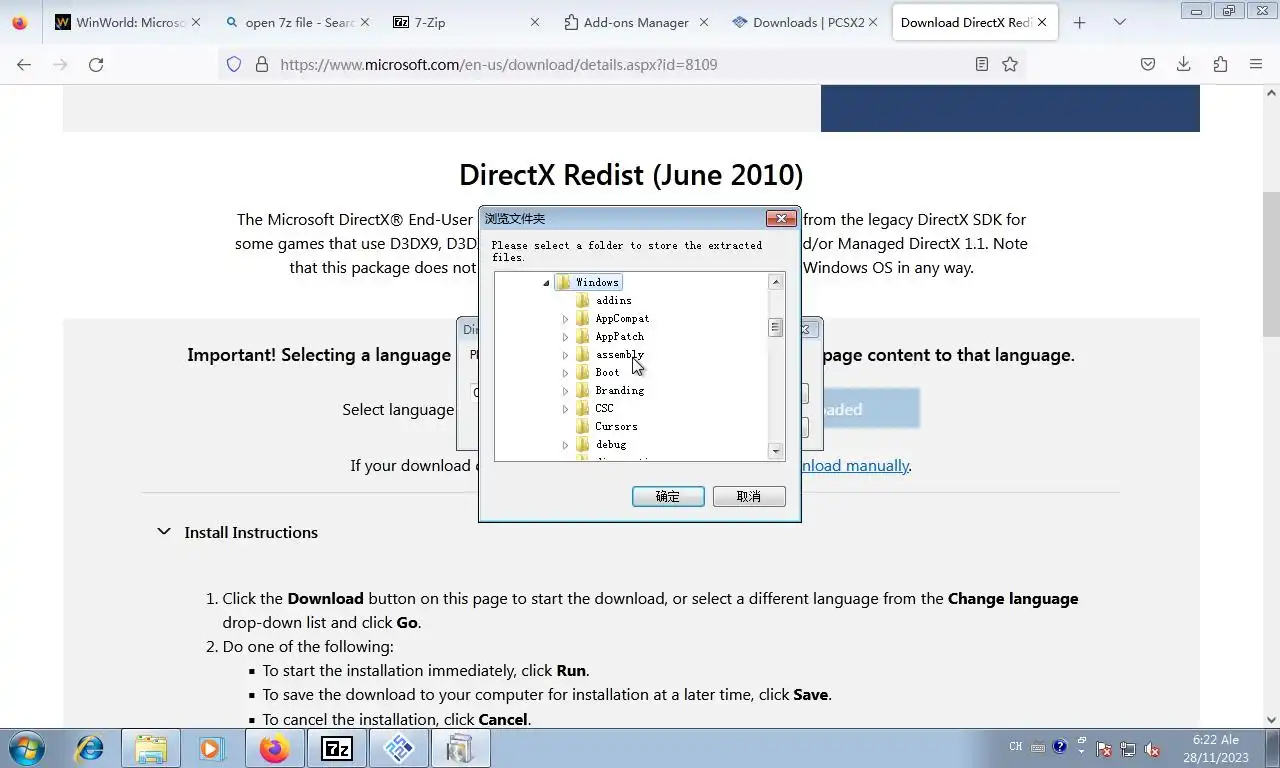Screen dimensions: 1280x768
Task: Expand the Branding folder
Action: (565, 391)
